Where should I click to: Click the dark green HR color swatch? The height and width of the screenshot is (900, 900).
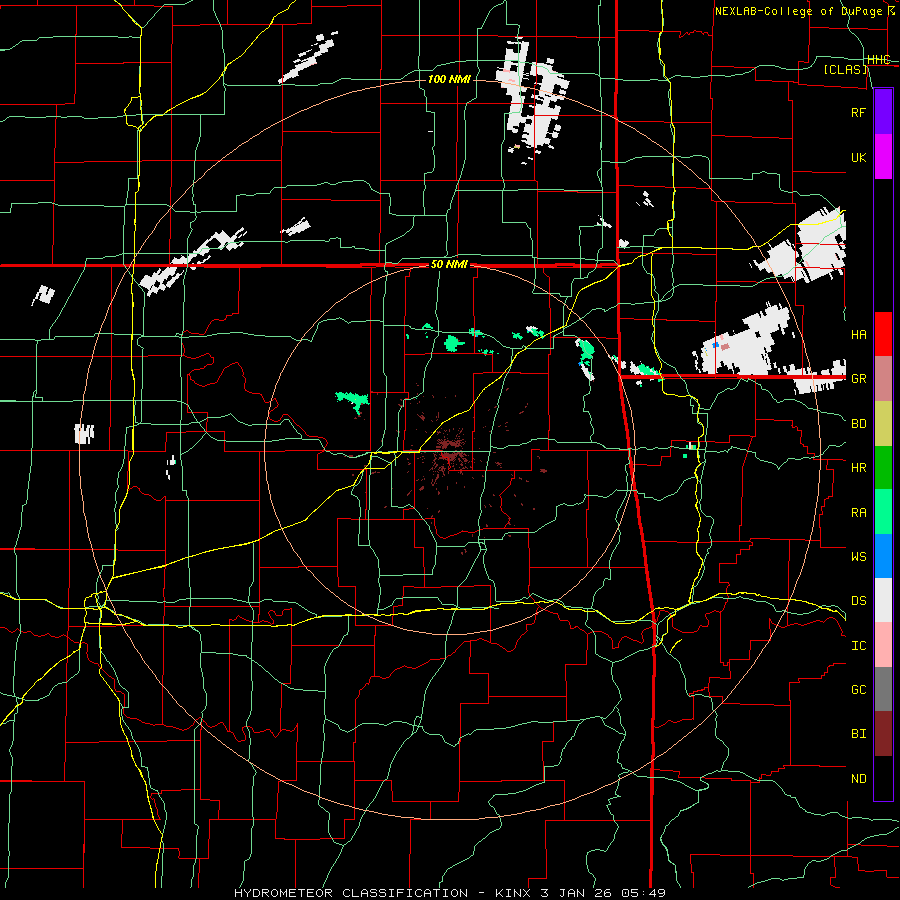[x=883, y=468]
